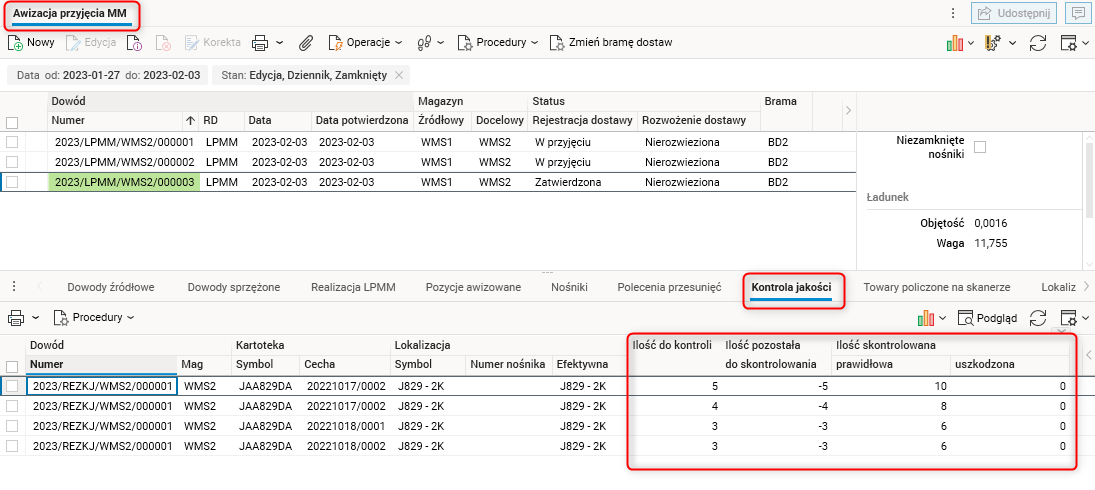Viewport: 1095px width, 490px height.
Task: Toggle the Niezamknięte nośniki checkbox
Action: [980, 147]
